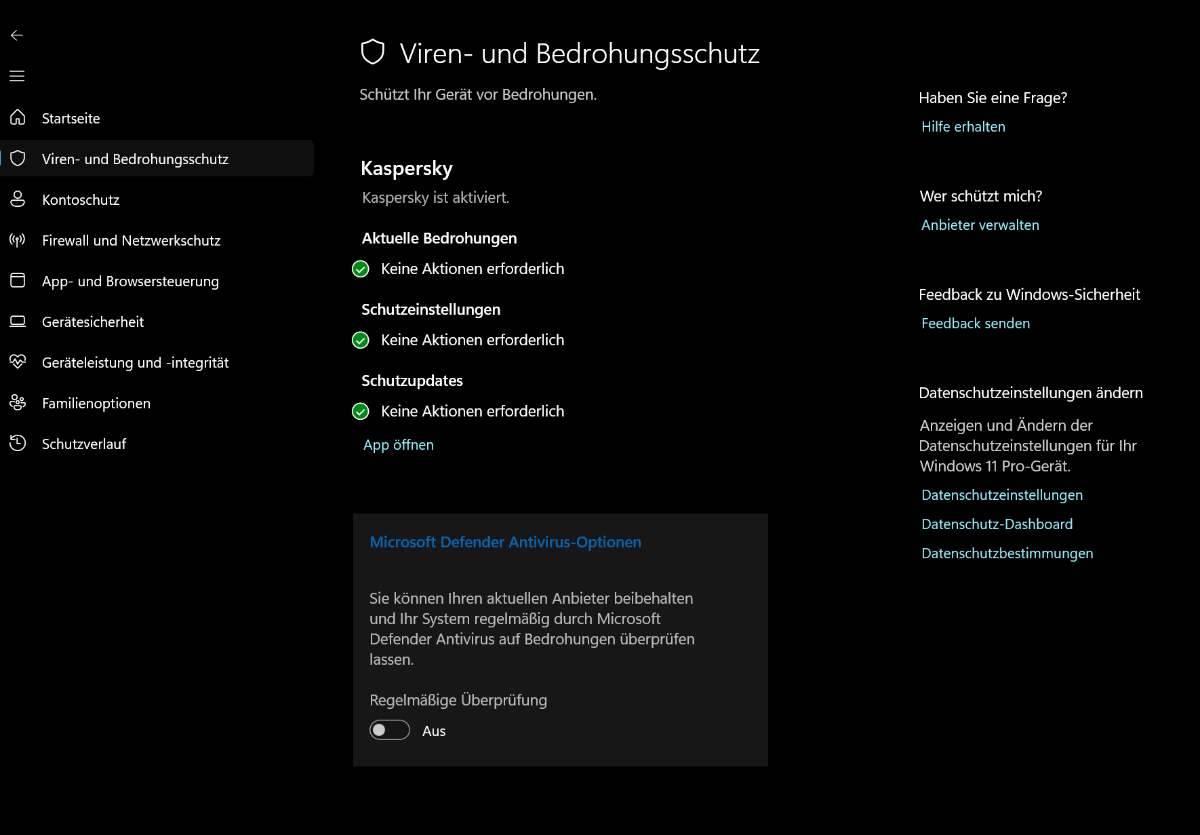Enable the Regelmäßige Überprüfung toggle
1200x835 pixels.
(x=390, y=731)
